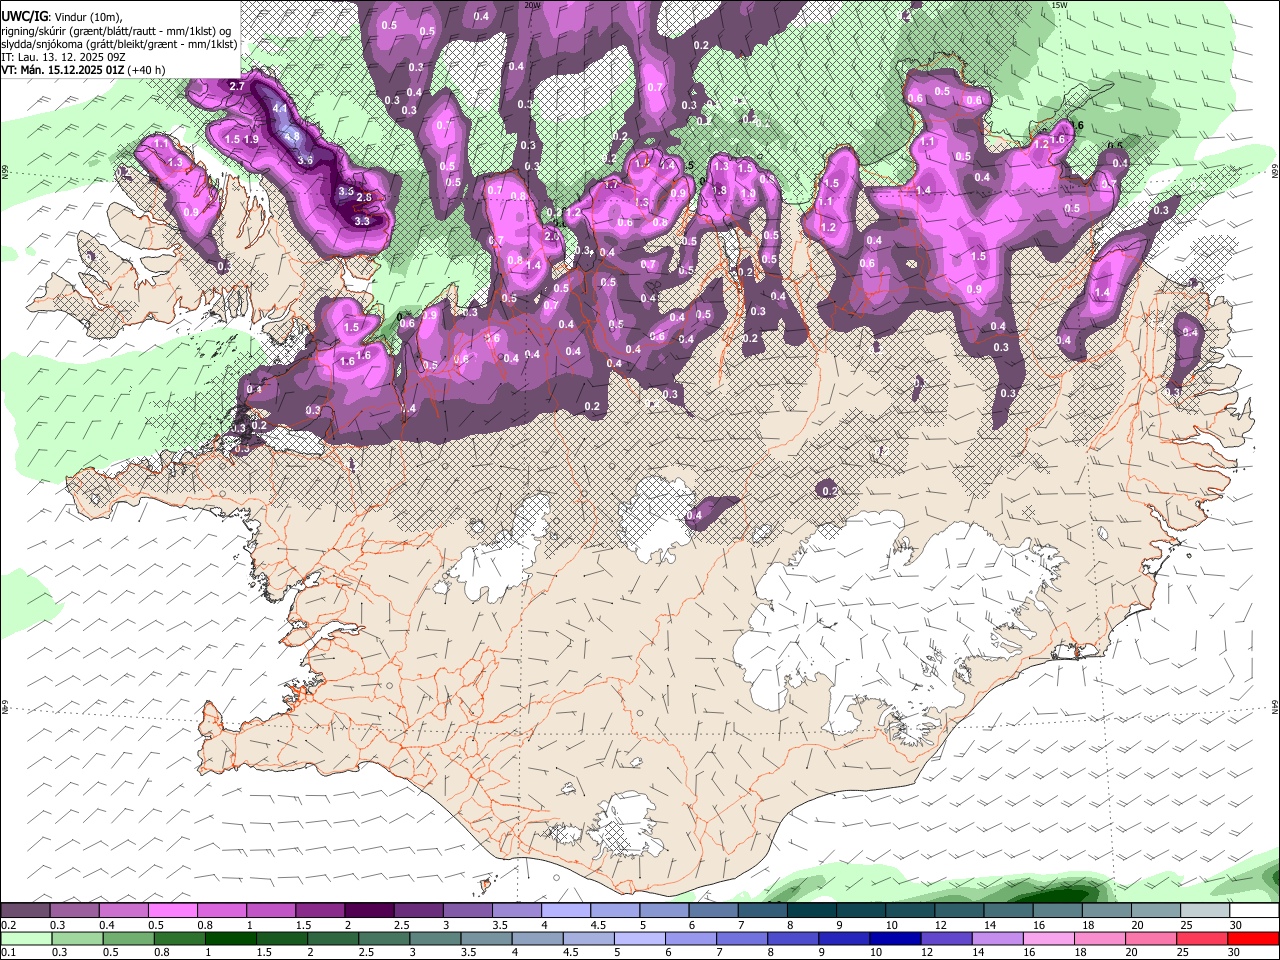Viewport: 1280px width, 960px height.
Task: Click the '2.7' precipitation value on the map
Action: pos(237,87)
